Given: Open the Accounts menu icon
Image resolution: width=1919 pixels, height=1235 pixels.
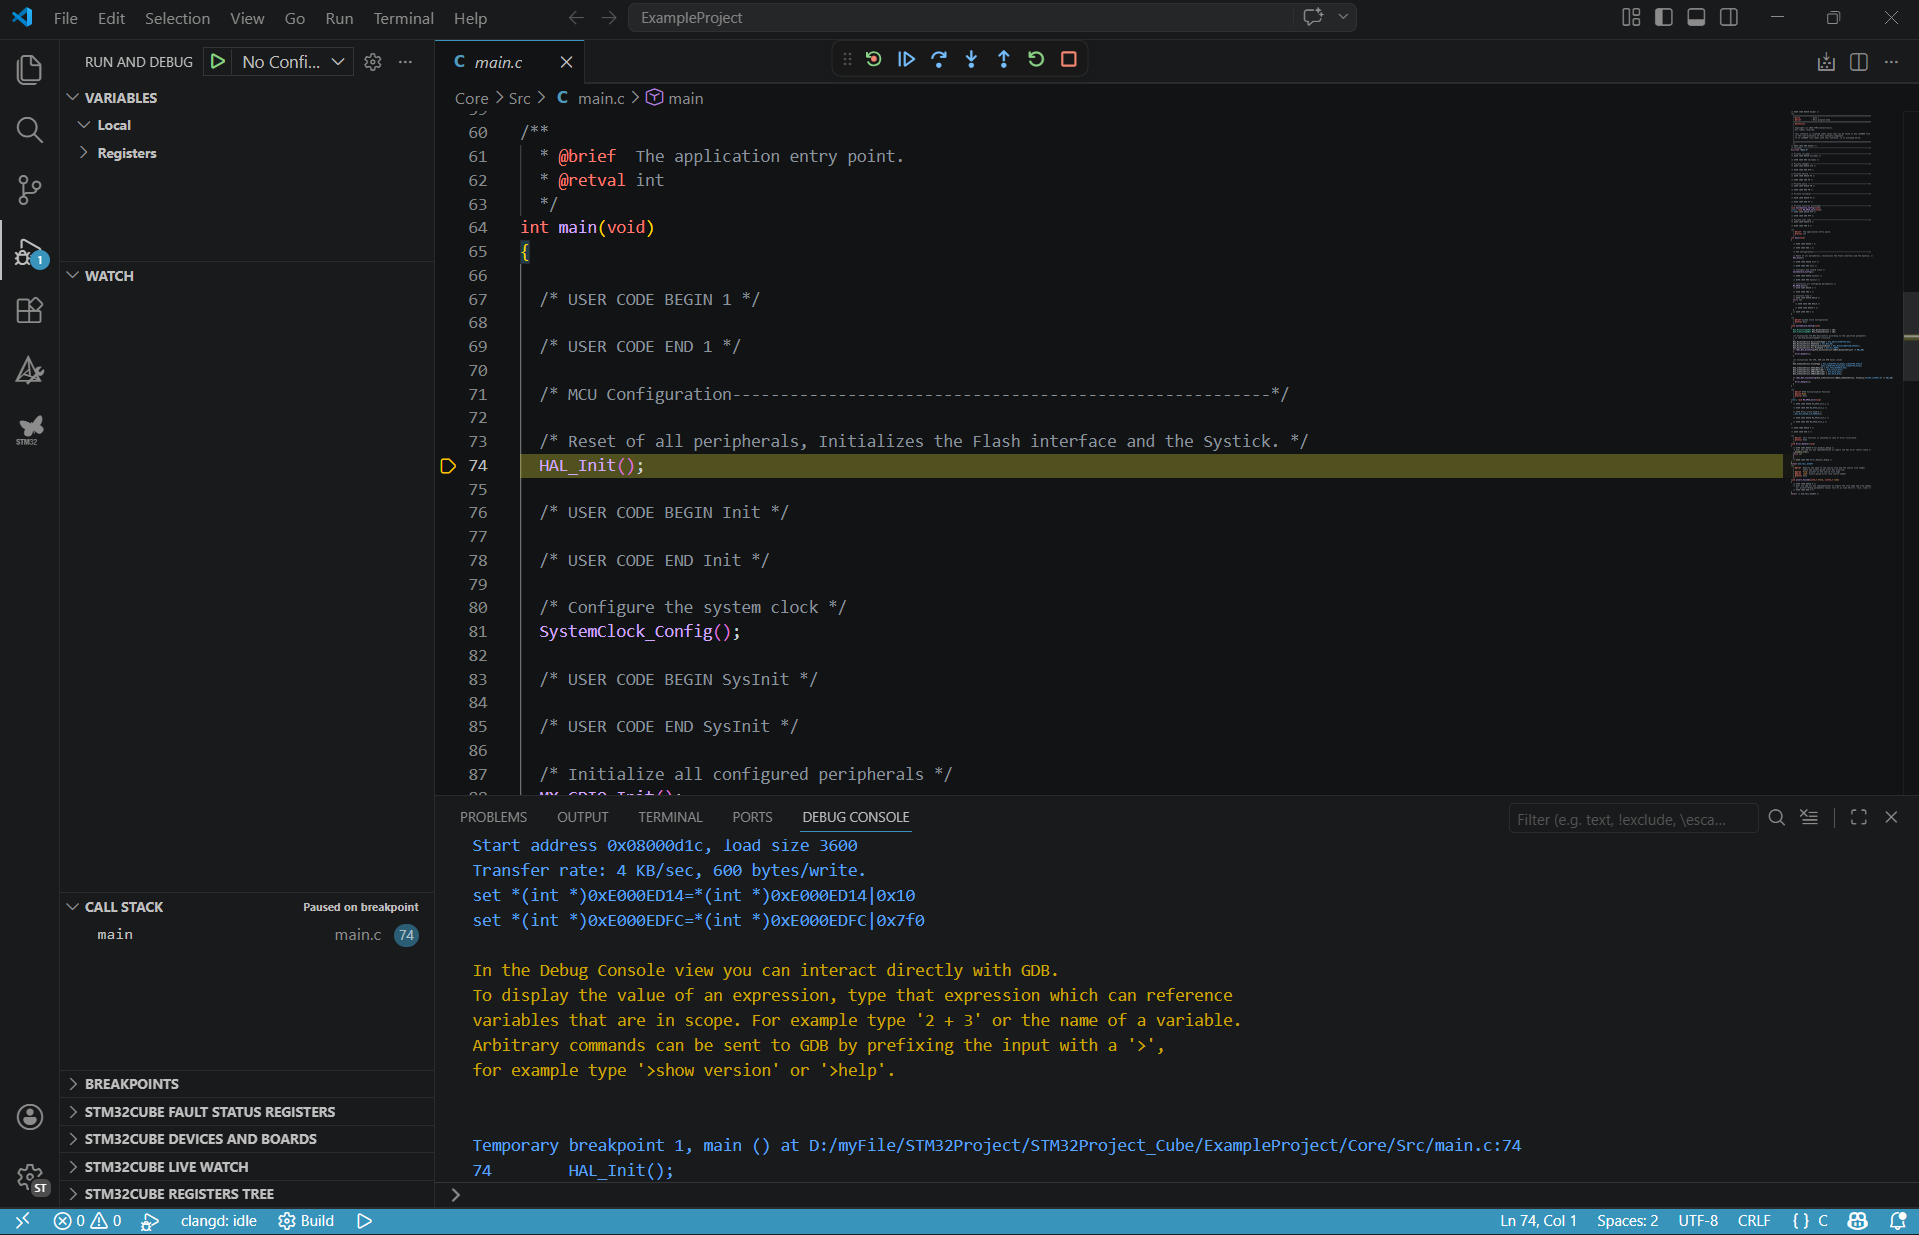Looking at the screenshot, I should click(29, 1117).
